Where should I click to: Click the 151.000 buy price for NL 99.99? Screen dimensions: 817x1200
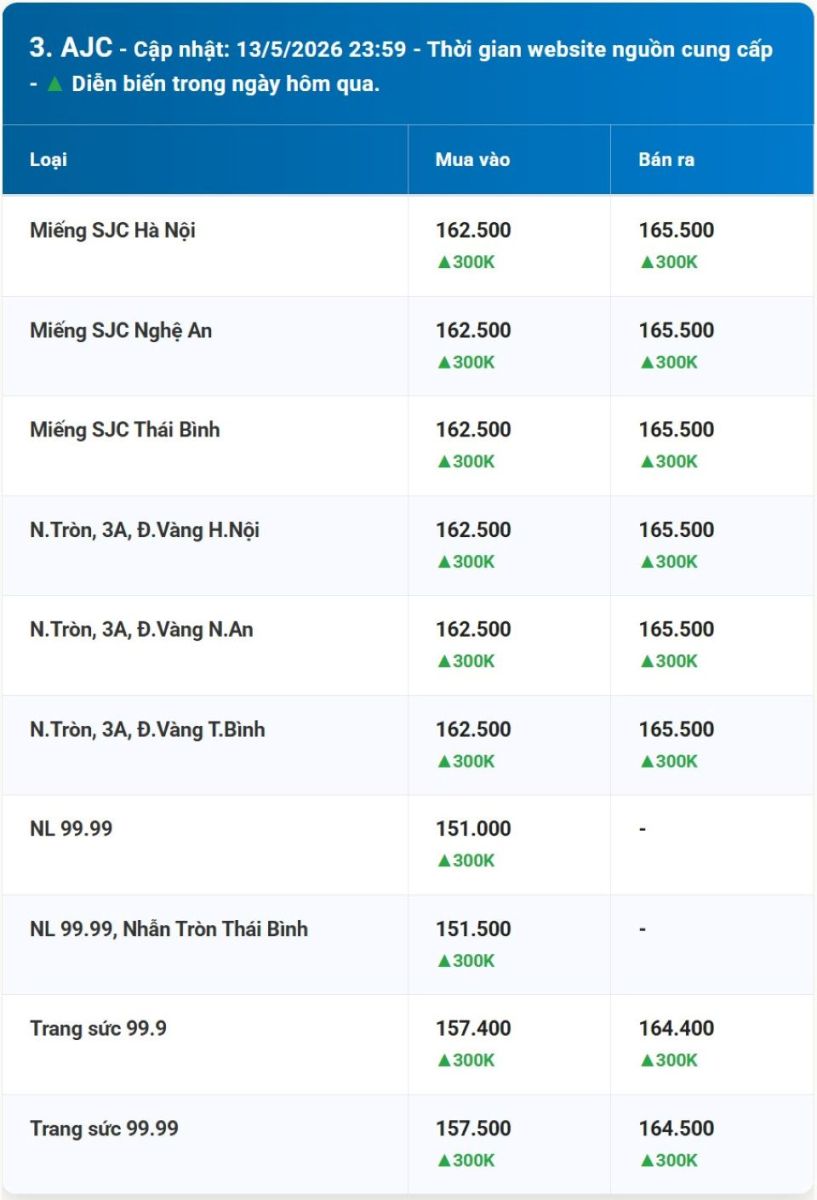(473, 828)
